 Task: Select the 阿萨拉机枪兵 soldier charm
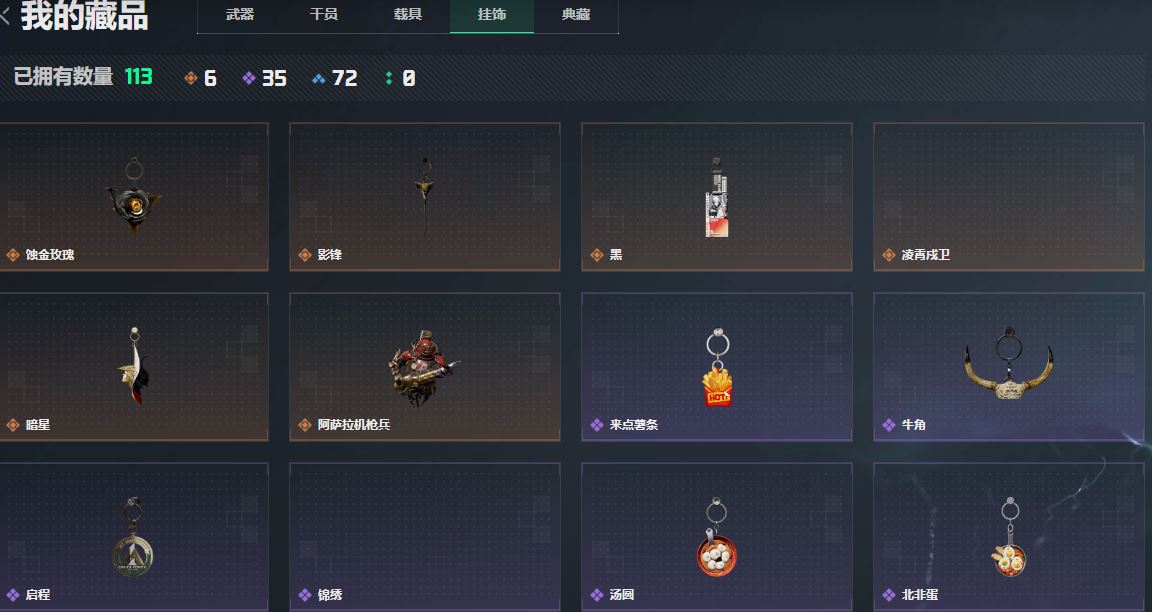424,368
